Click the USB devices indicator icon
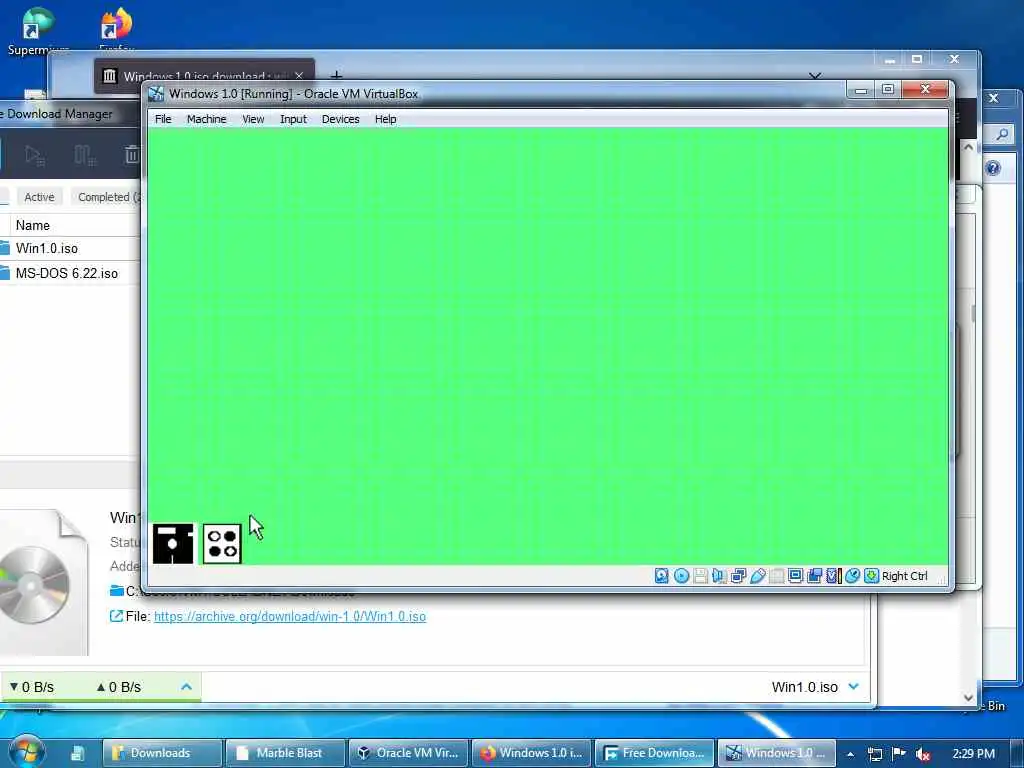This screenshot has height=768, width=1024. [x=758, y=575]
